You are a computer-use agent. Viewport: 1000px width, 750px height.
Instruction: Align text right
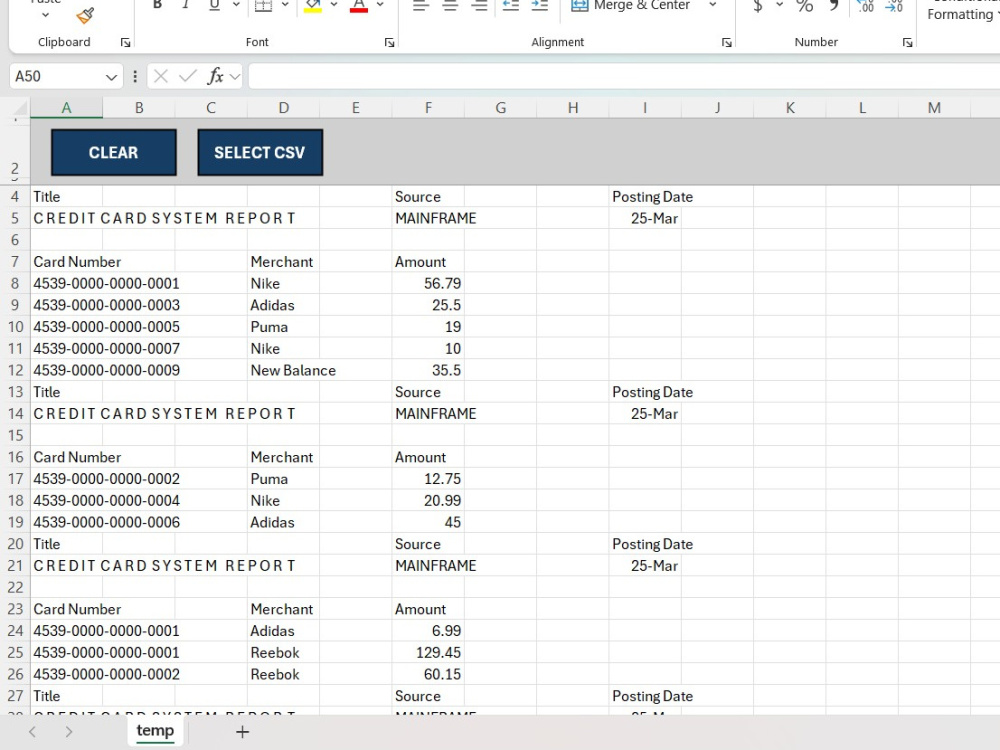pos(480,5)
